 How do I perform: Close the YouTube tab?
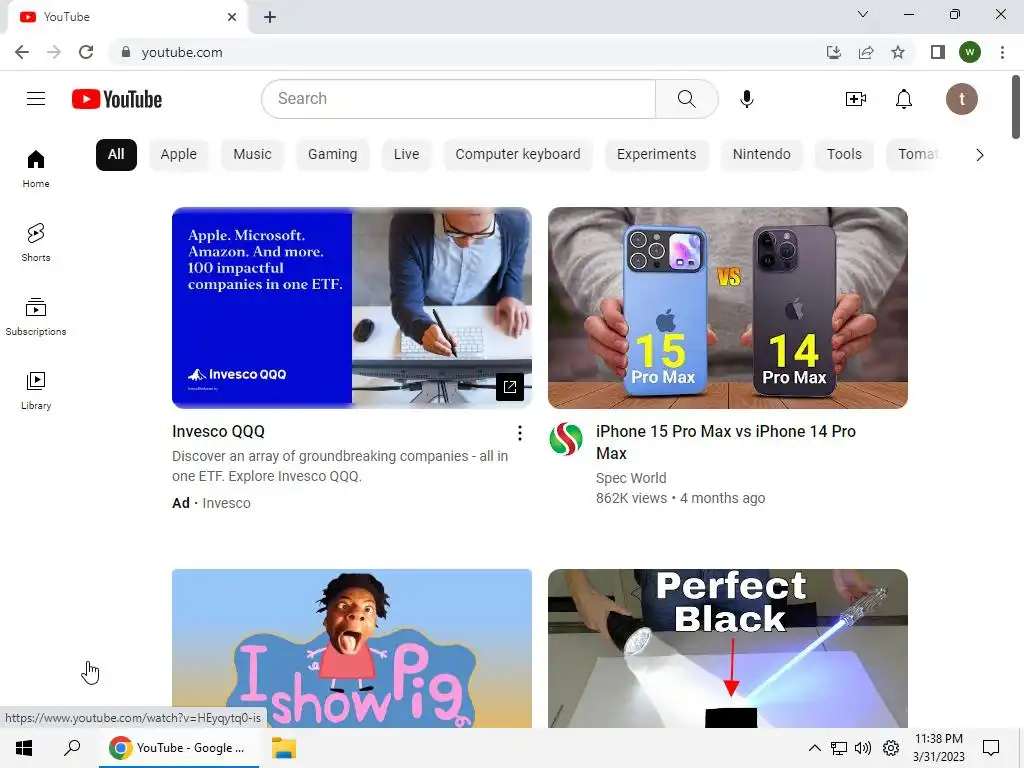pyautogui.click(x=232, y=17)
